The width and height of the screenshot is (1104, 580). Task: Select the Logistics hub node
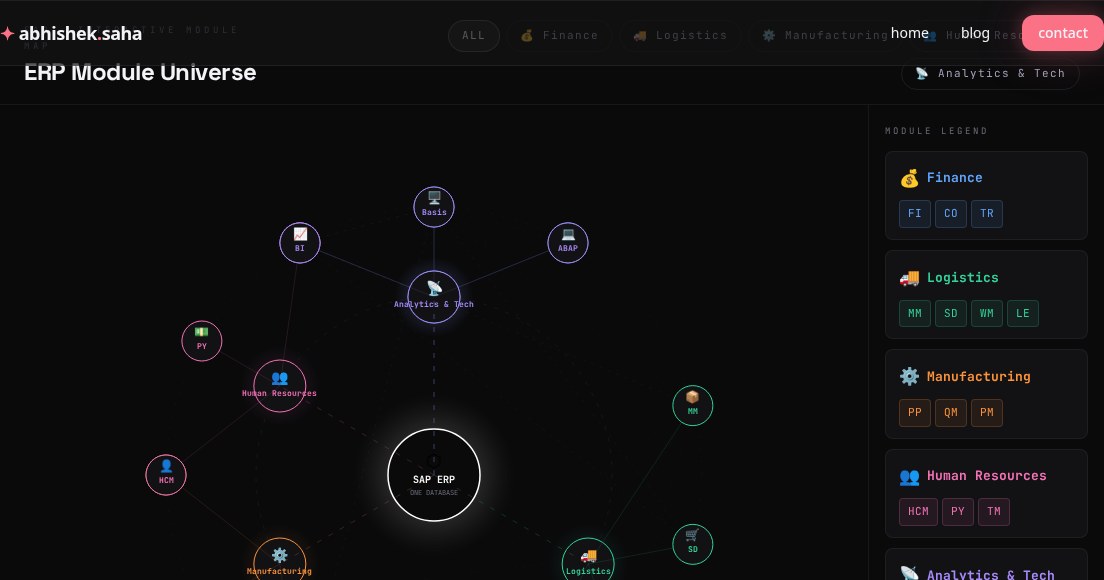click(588, 562)
